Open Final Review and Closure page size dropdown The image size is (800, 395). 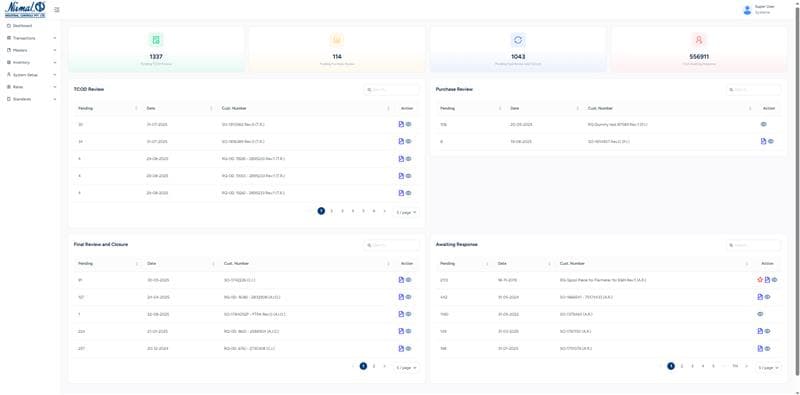(x=407, y=367)
